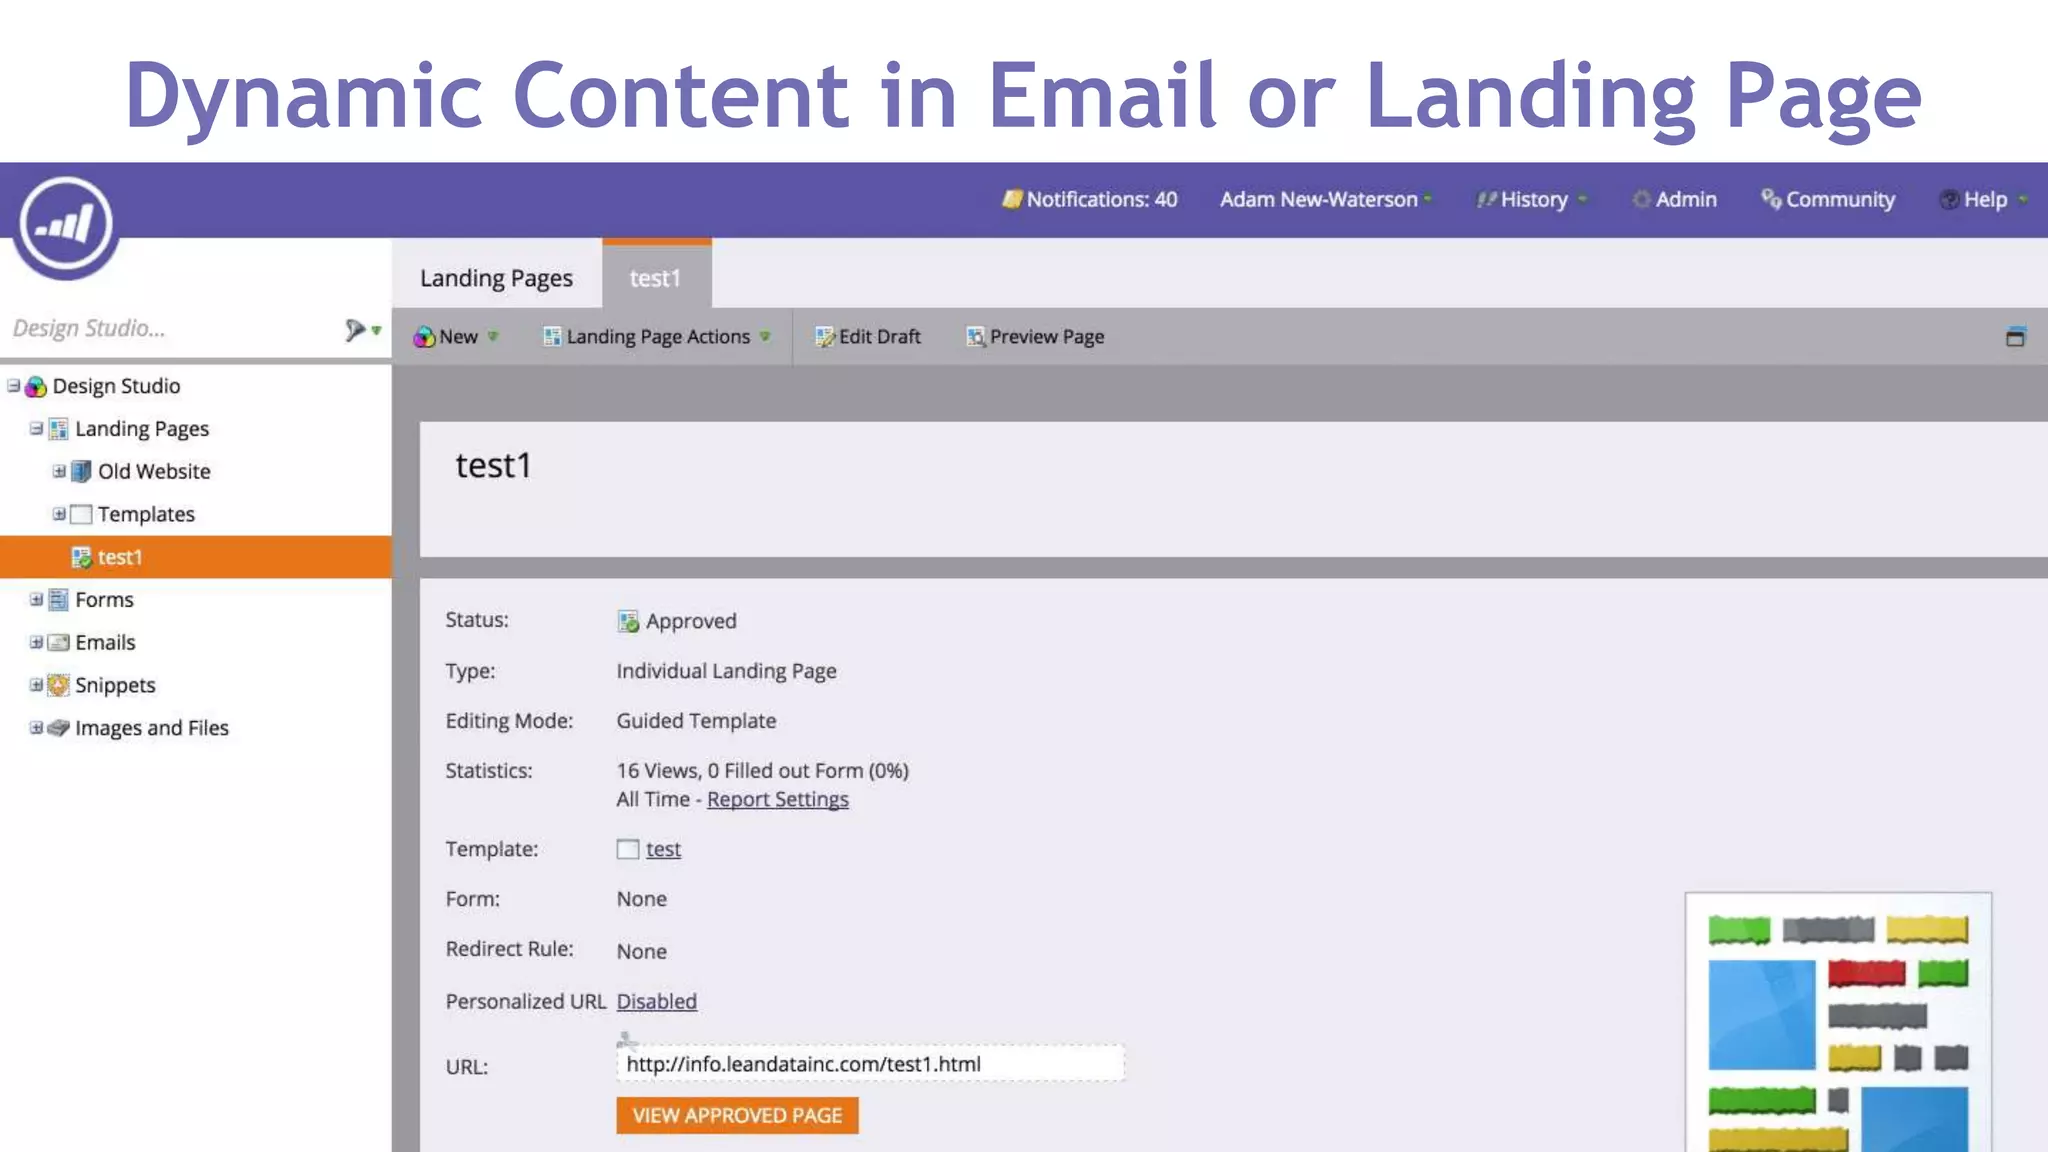Click the small edit icon above the URL field
This screenshot has width=2048, height=1152.
click(x=626, y=1040)
